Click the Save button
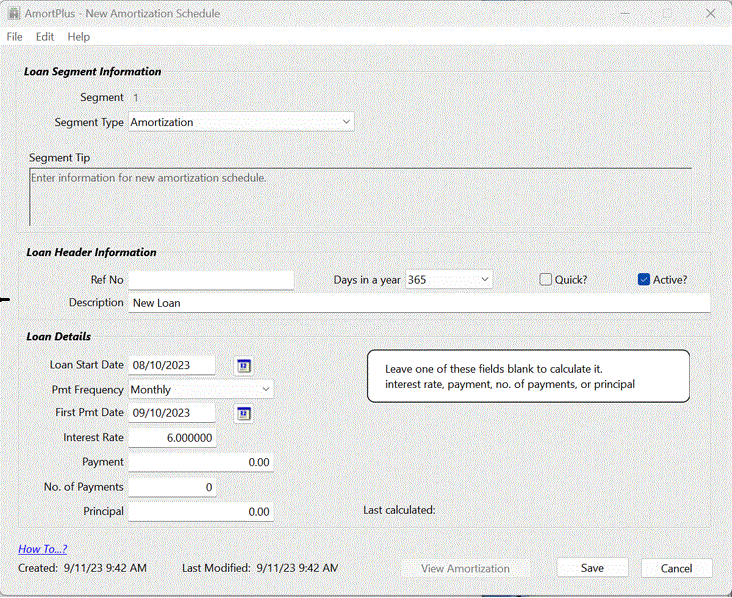 tap(592, 568)
